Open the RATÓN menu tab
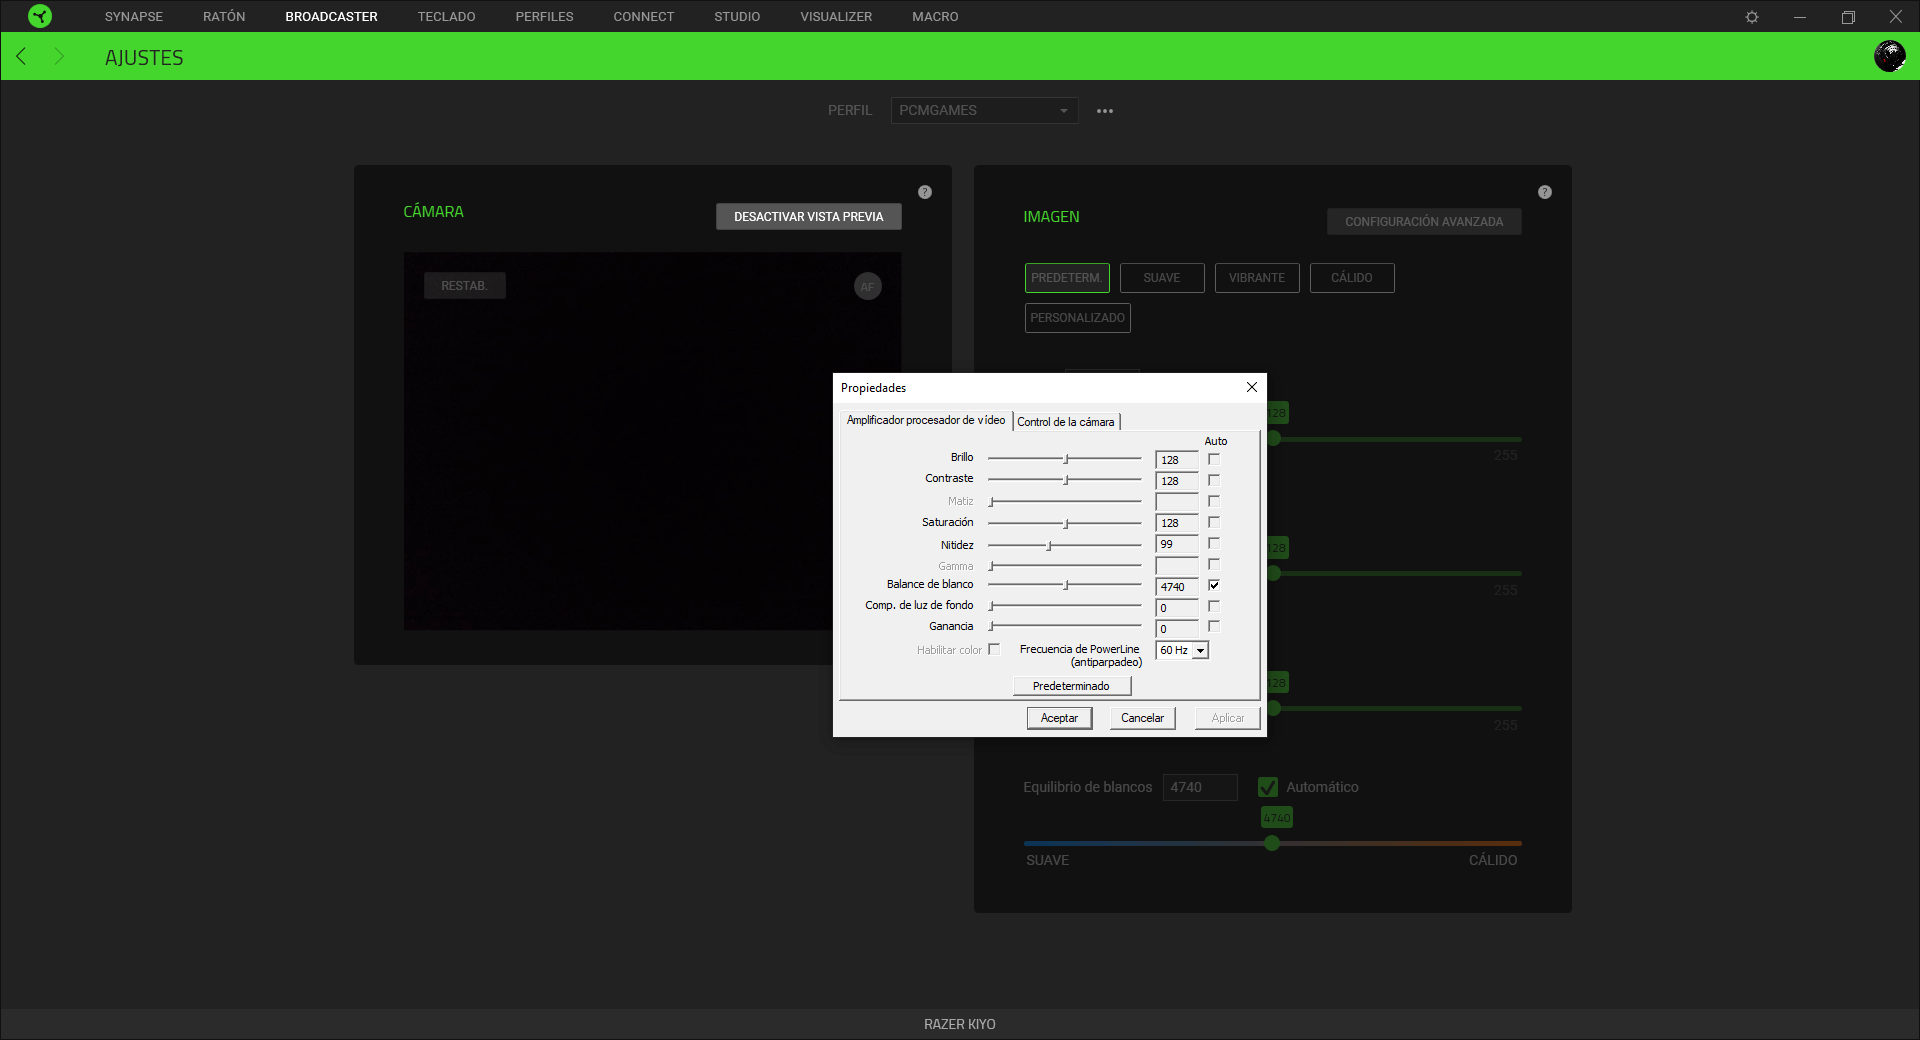The image size is (1920, 1040). 224,17
